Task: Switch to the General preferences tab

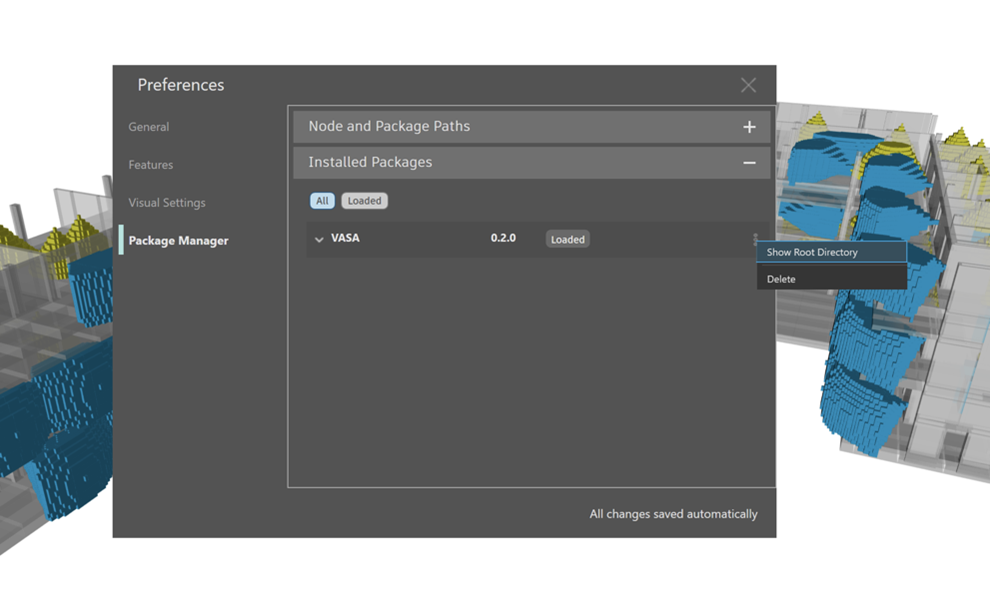Action: pyautogui.click(x=149, y=127)
